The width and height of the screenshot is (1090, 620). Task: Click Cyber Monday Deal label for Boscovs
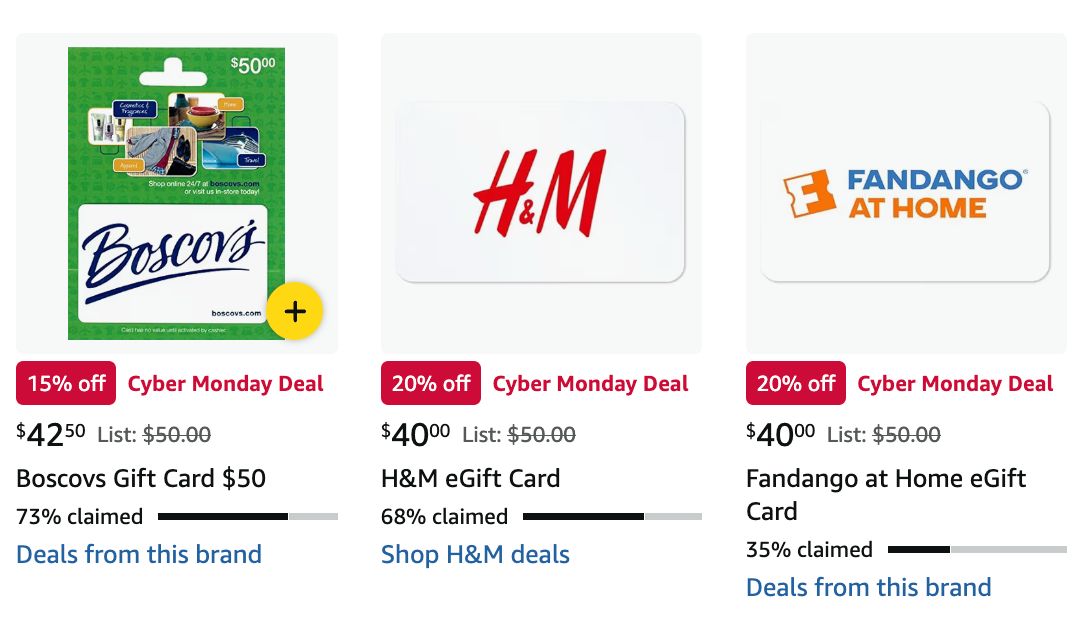point(226,384)
